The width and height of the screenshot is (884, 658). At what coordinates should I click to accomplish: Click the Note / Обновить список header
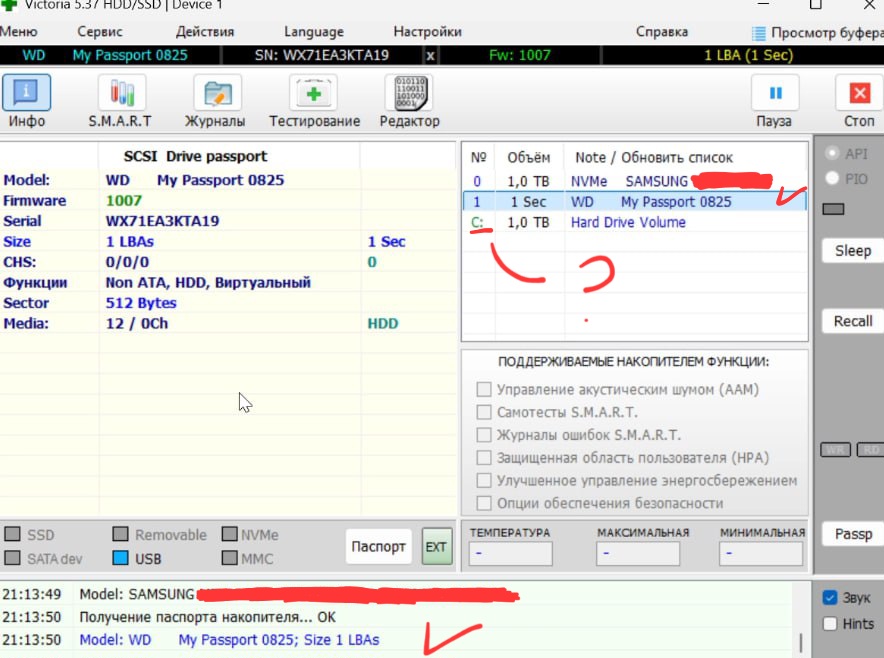click(654, 157)
